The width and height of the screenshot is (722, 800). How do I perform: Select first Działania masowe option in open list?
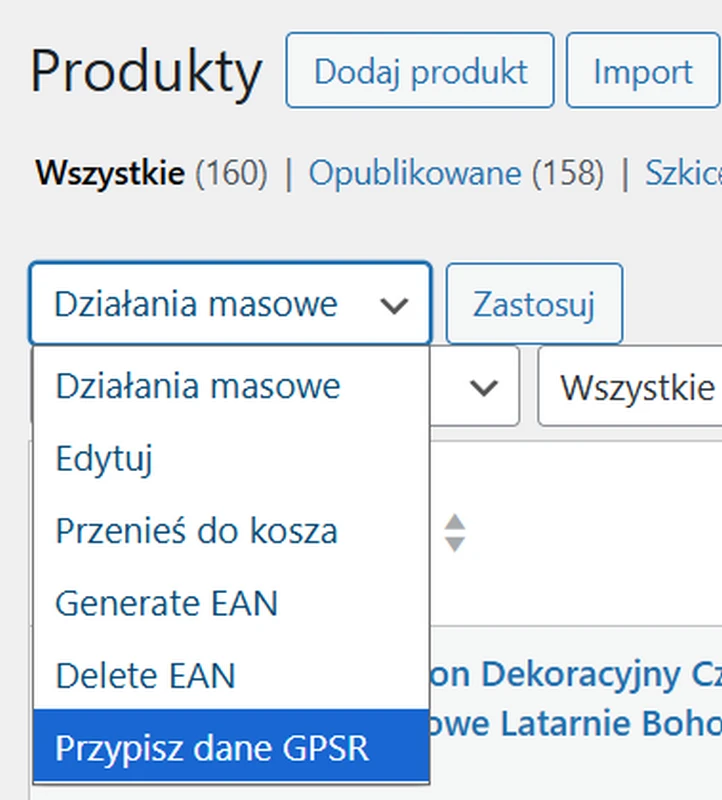[x=198, y=386]
